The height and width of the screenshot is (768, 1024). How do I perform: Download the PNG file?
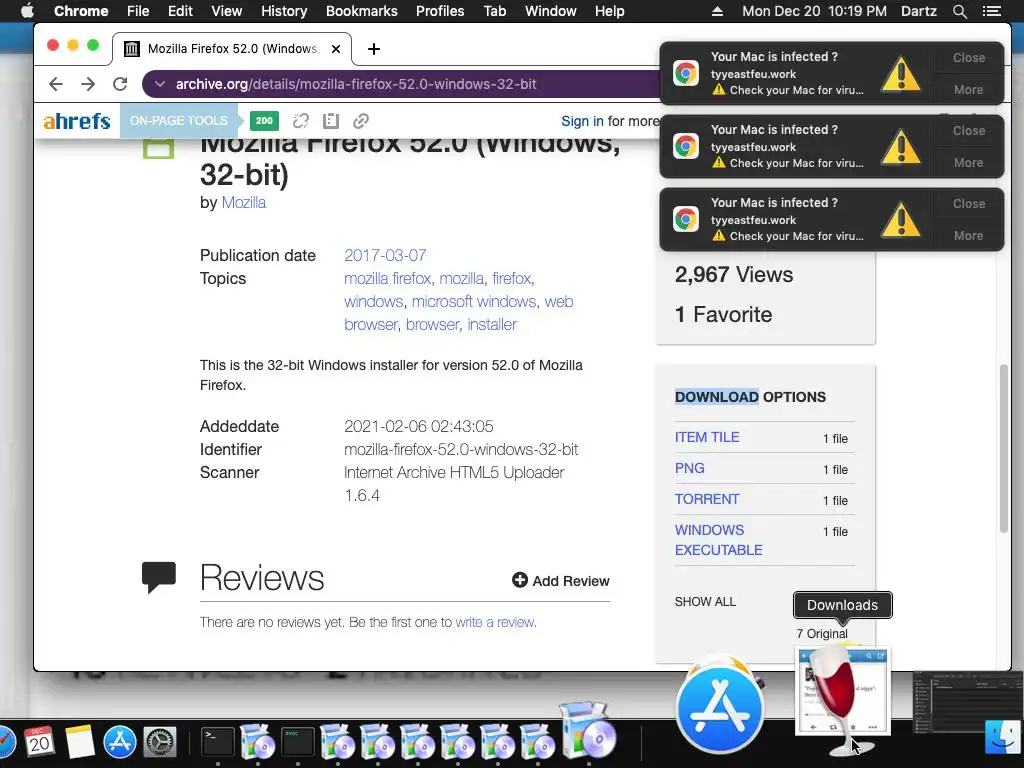689,468
